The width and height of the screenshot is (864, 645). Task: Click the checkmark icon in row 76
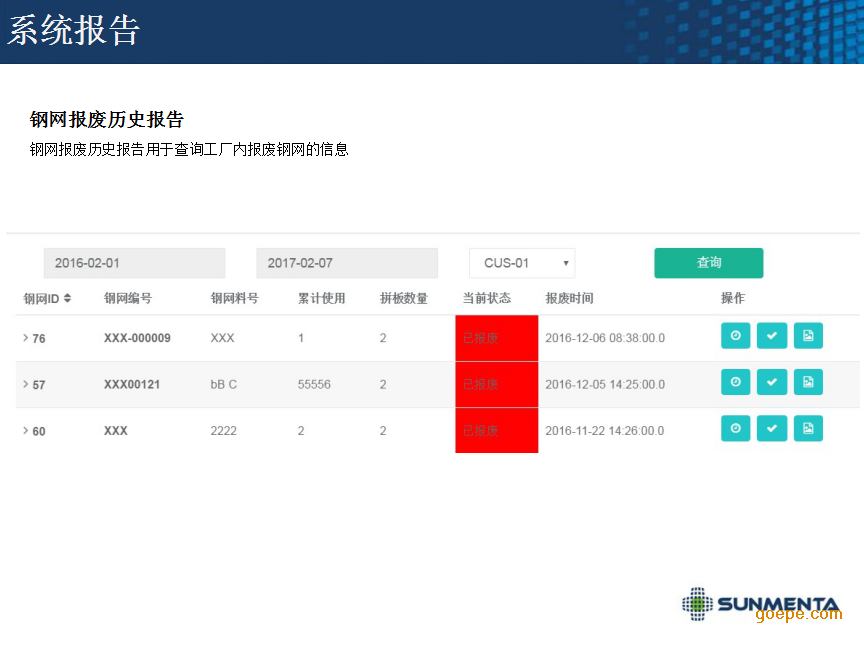point(771,336)
